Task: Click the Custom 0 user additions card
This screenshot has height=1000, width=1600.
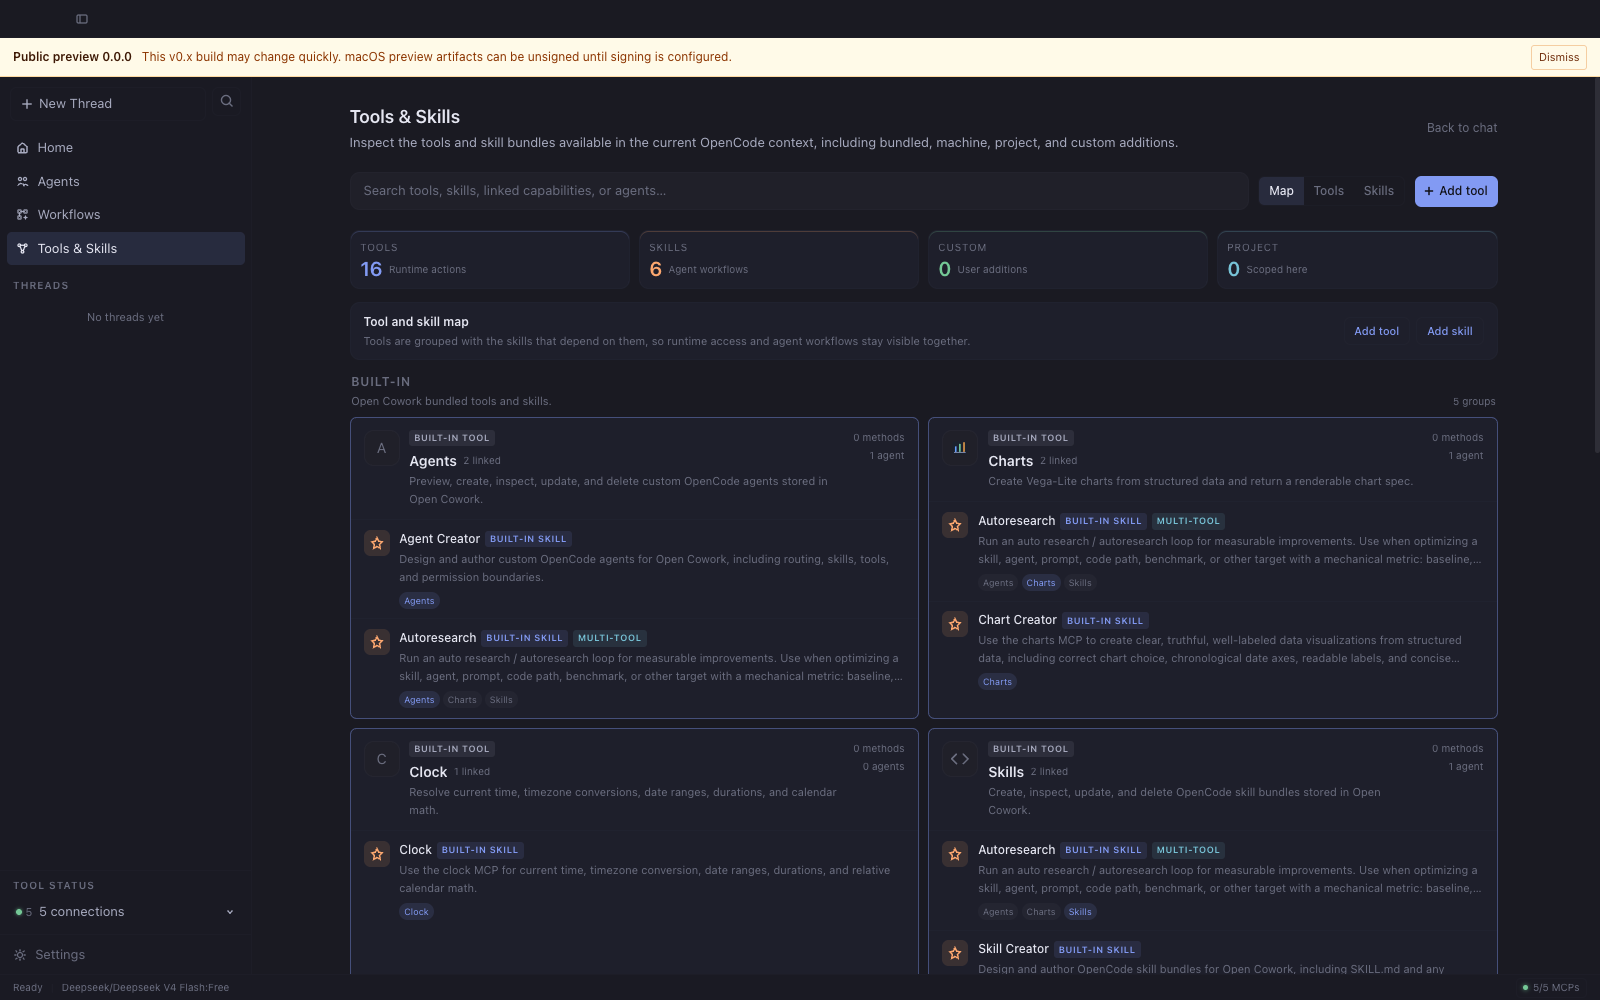Action: [x=1067, y=260]
